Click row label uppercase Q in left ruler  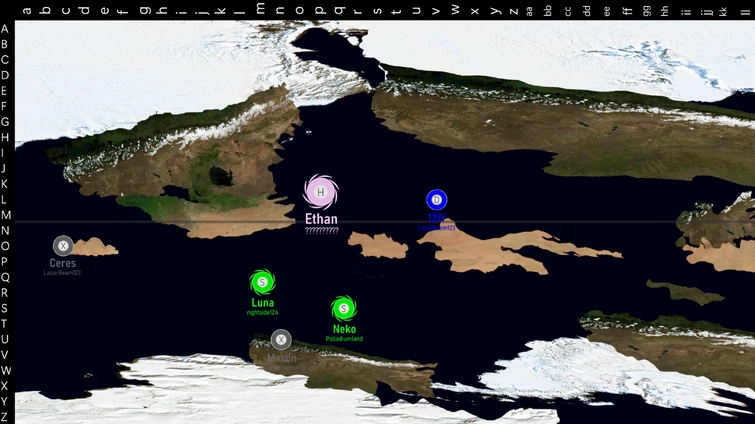point(5,277)
